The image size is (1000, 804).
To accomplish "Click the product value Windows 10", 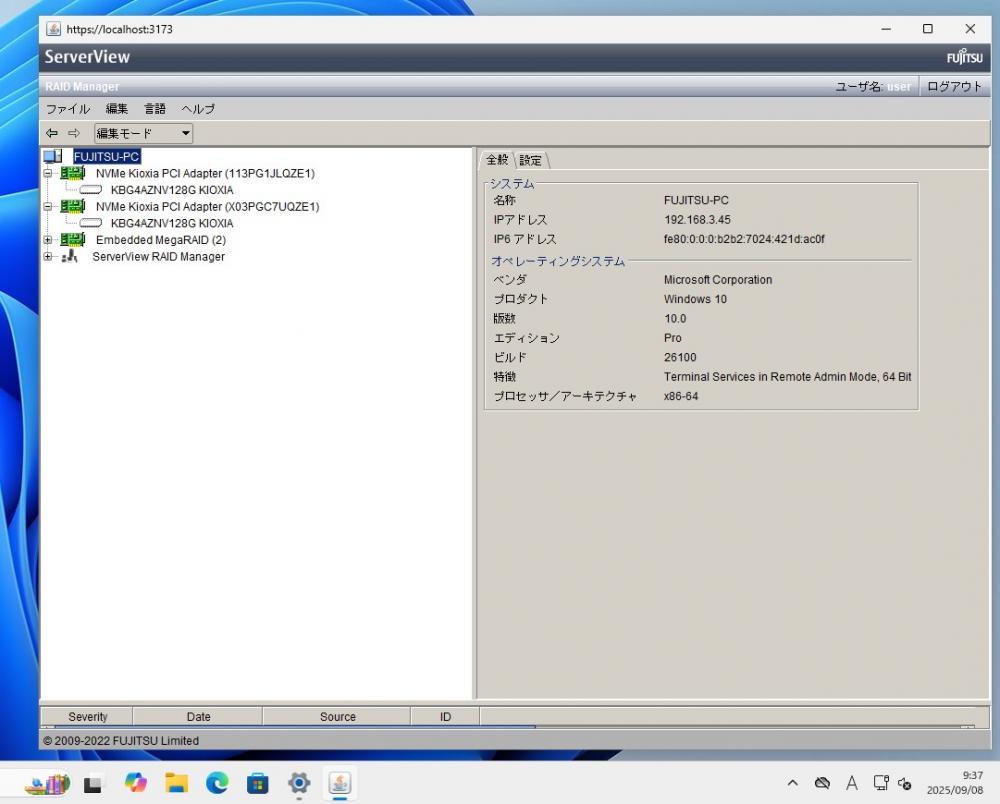I will coord(695,299).
